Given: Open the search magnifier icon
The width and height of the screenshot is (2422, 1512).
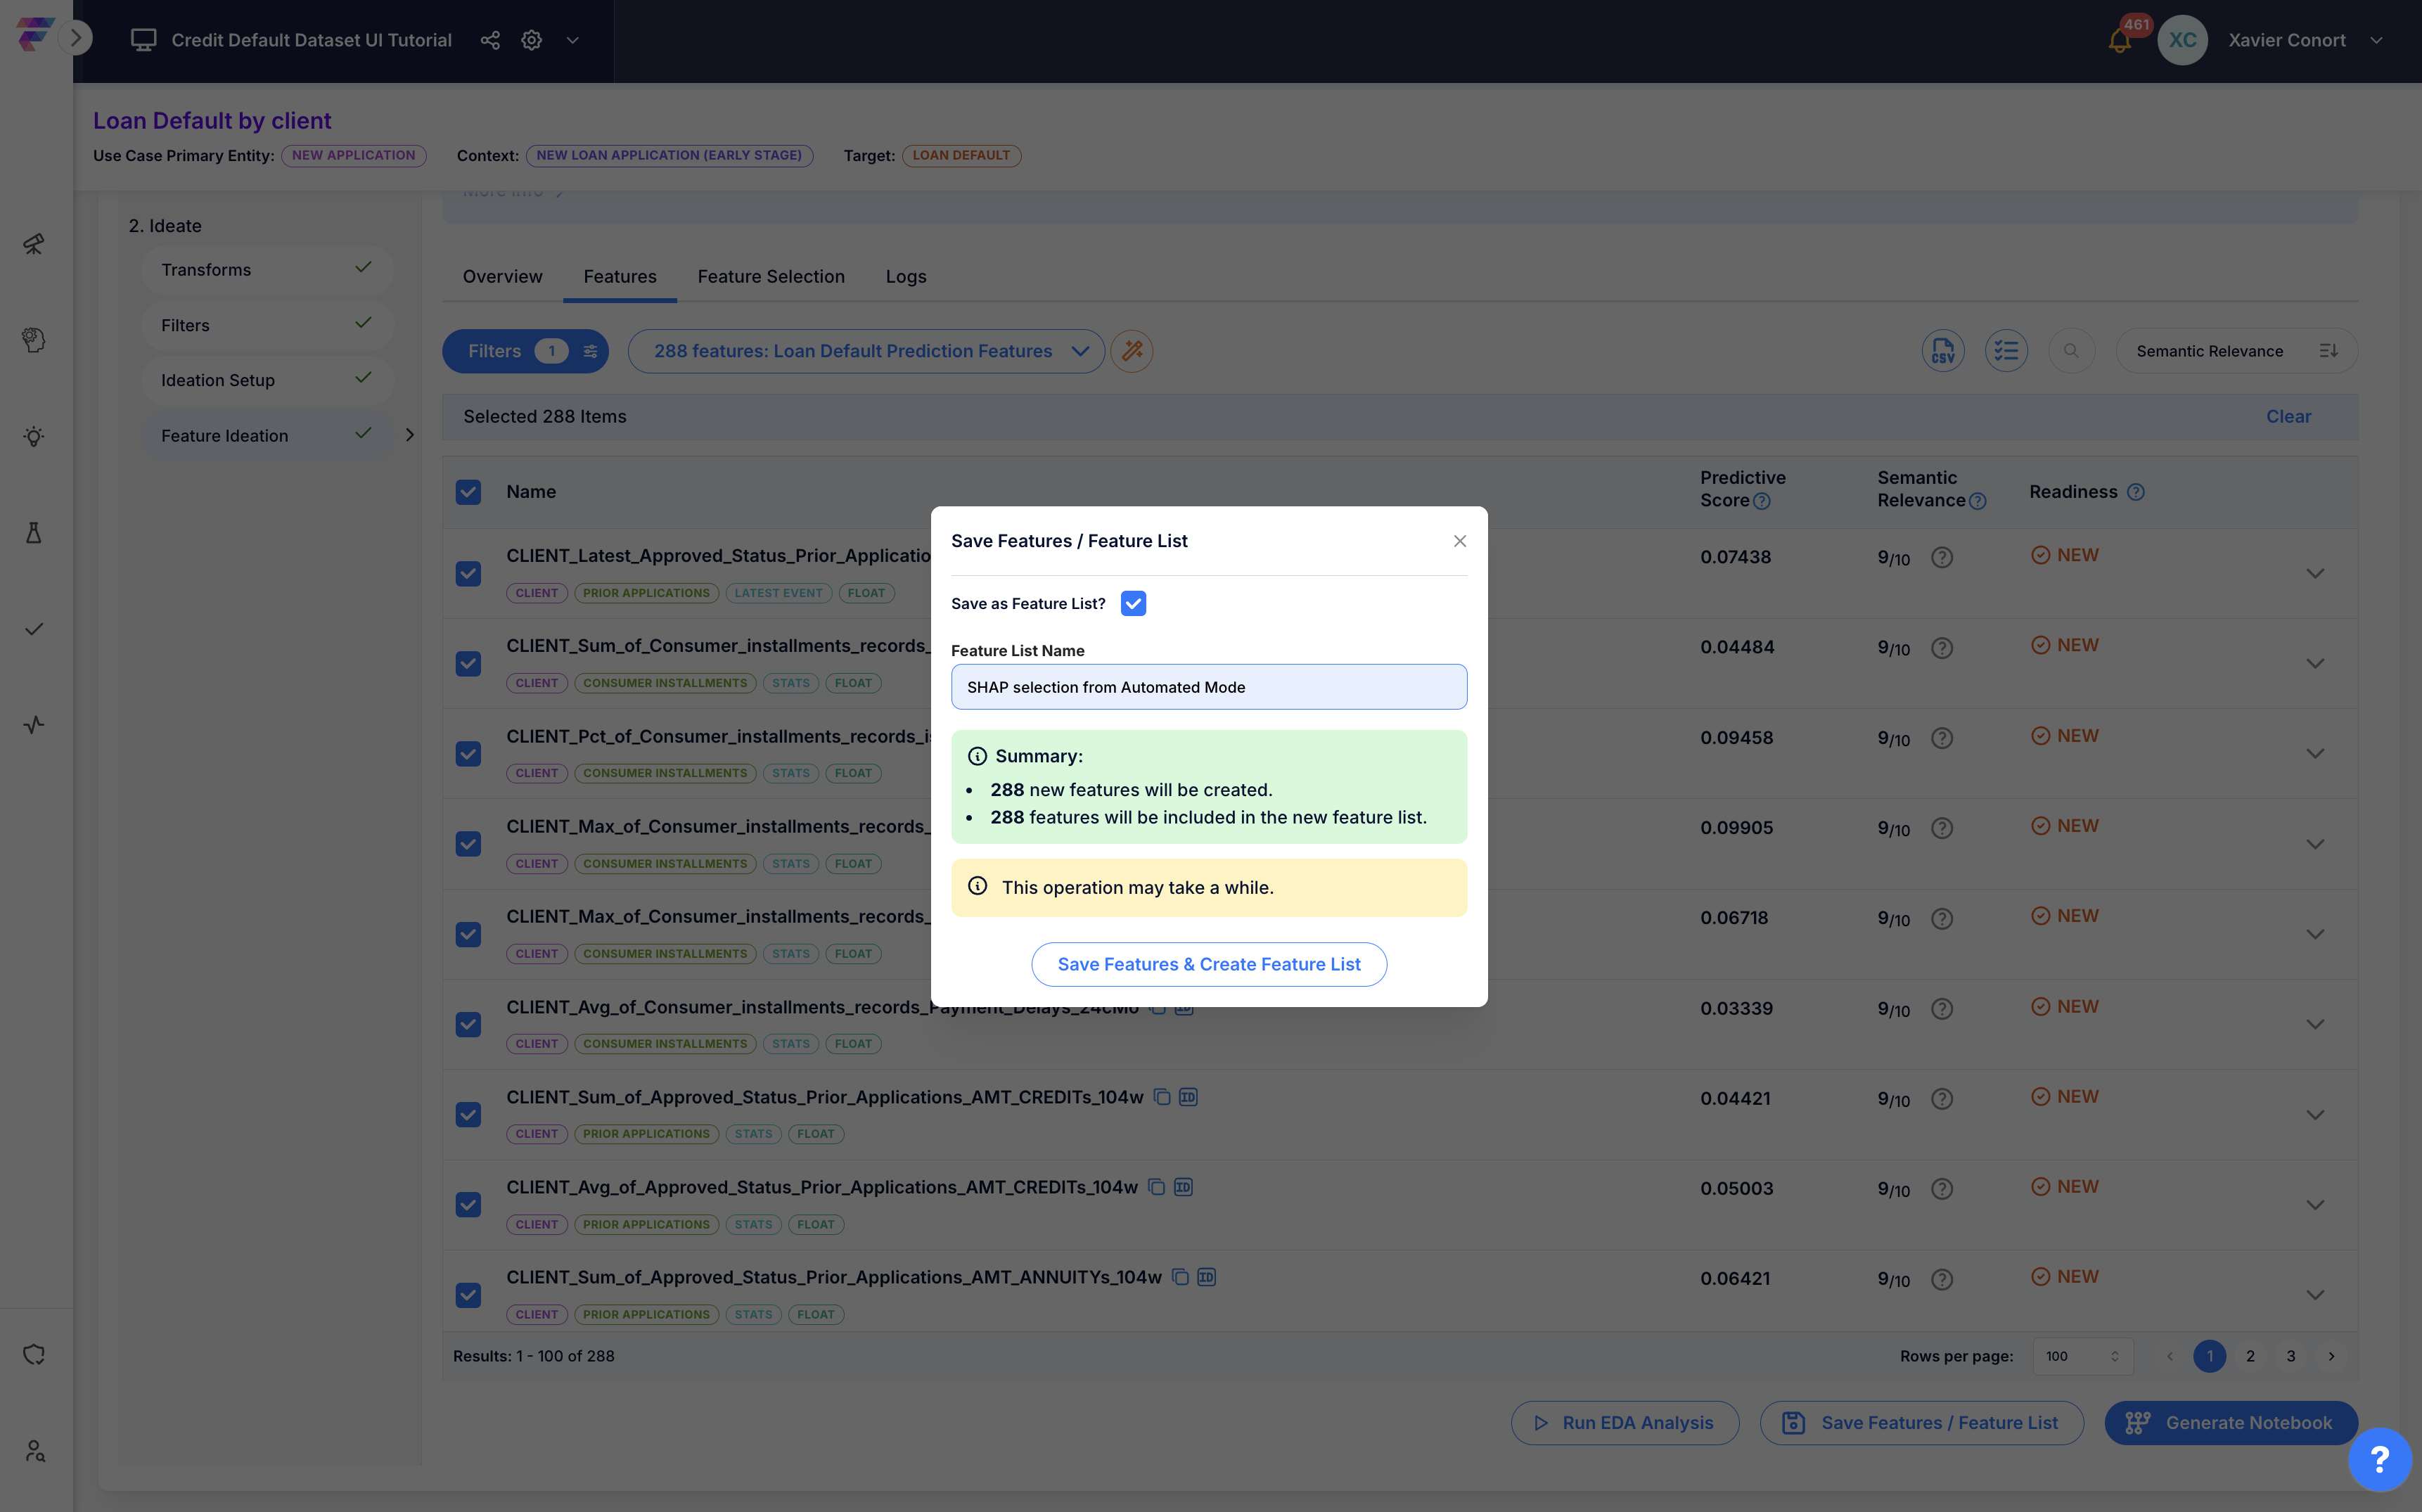Looking at the screenshot, I should coord(2071,351).
